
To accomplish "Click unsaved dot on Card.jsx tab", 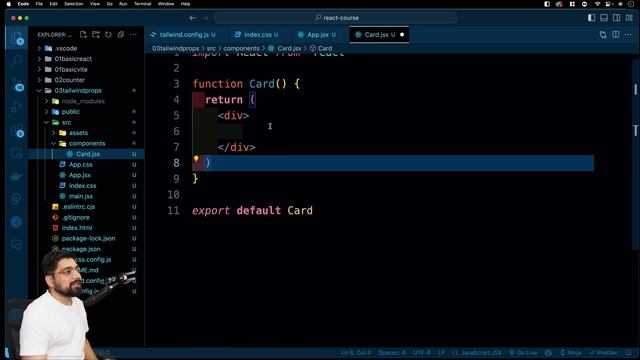I will [x=402, y=35].
